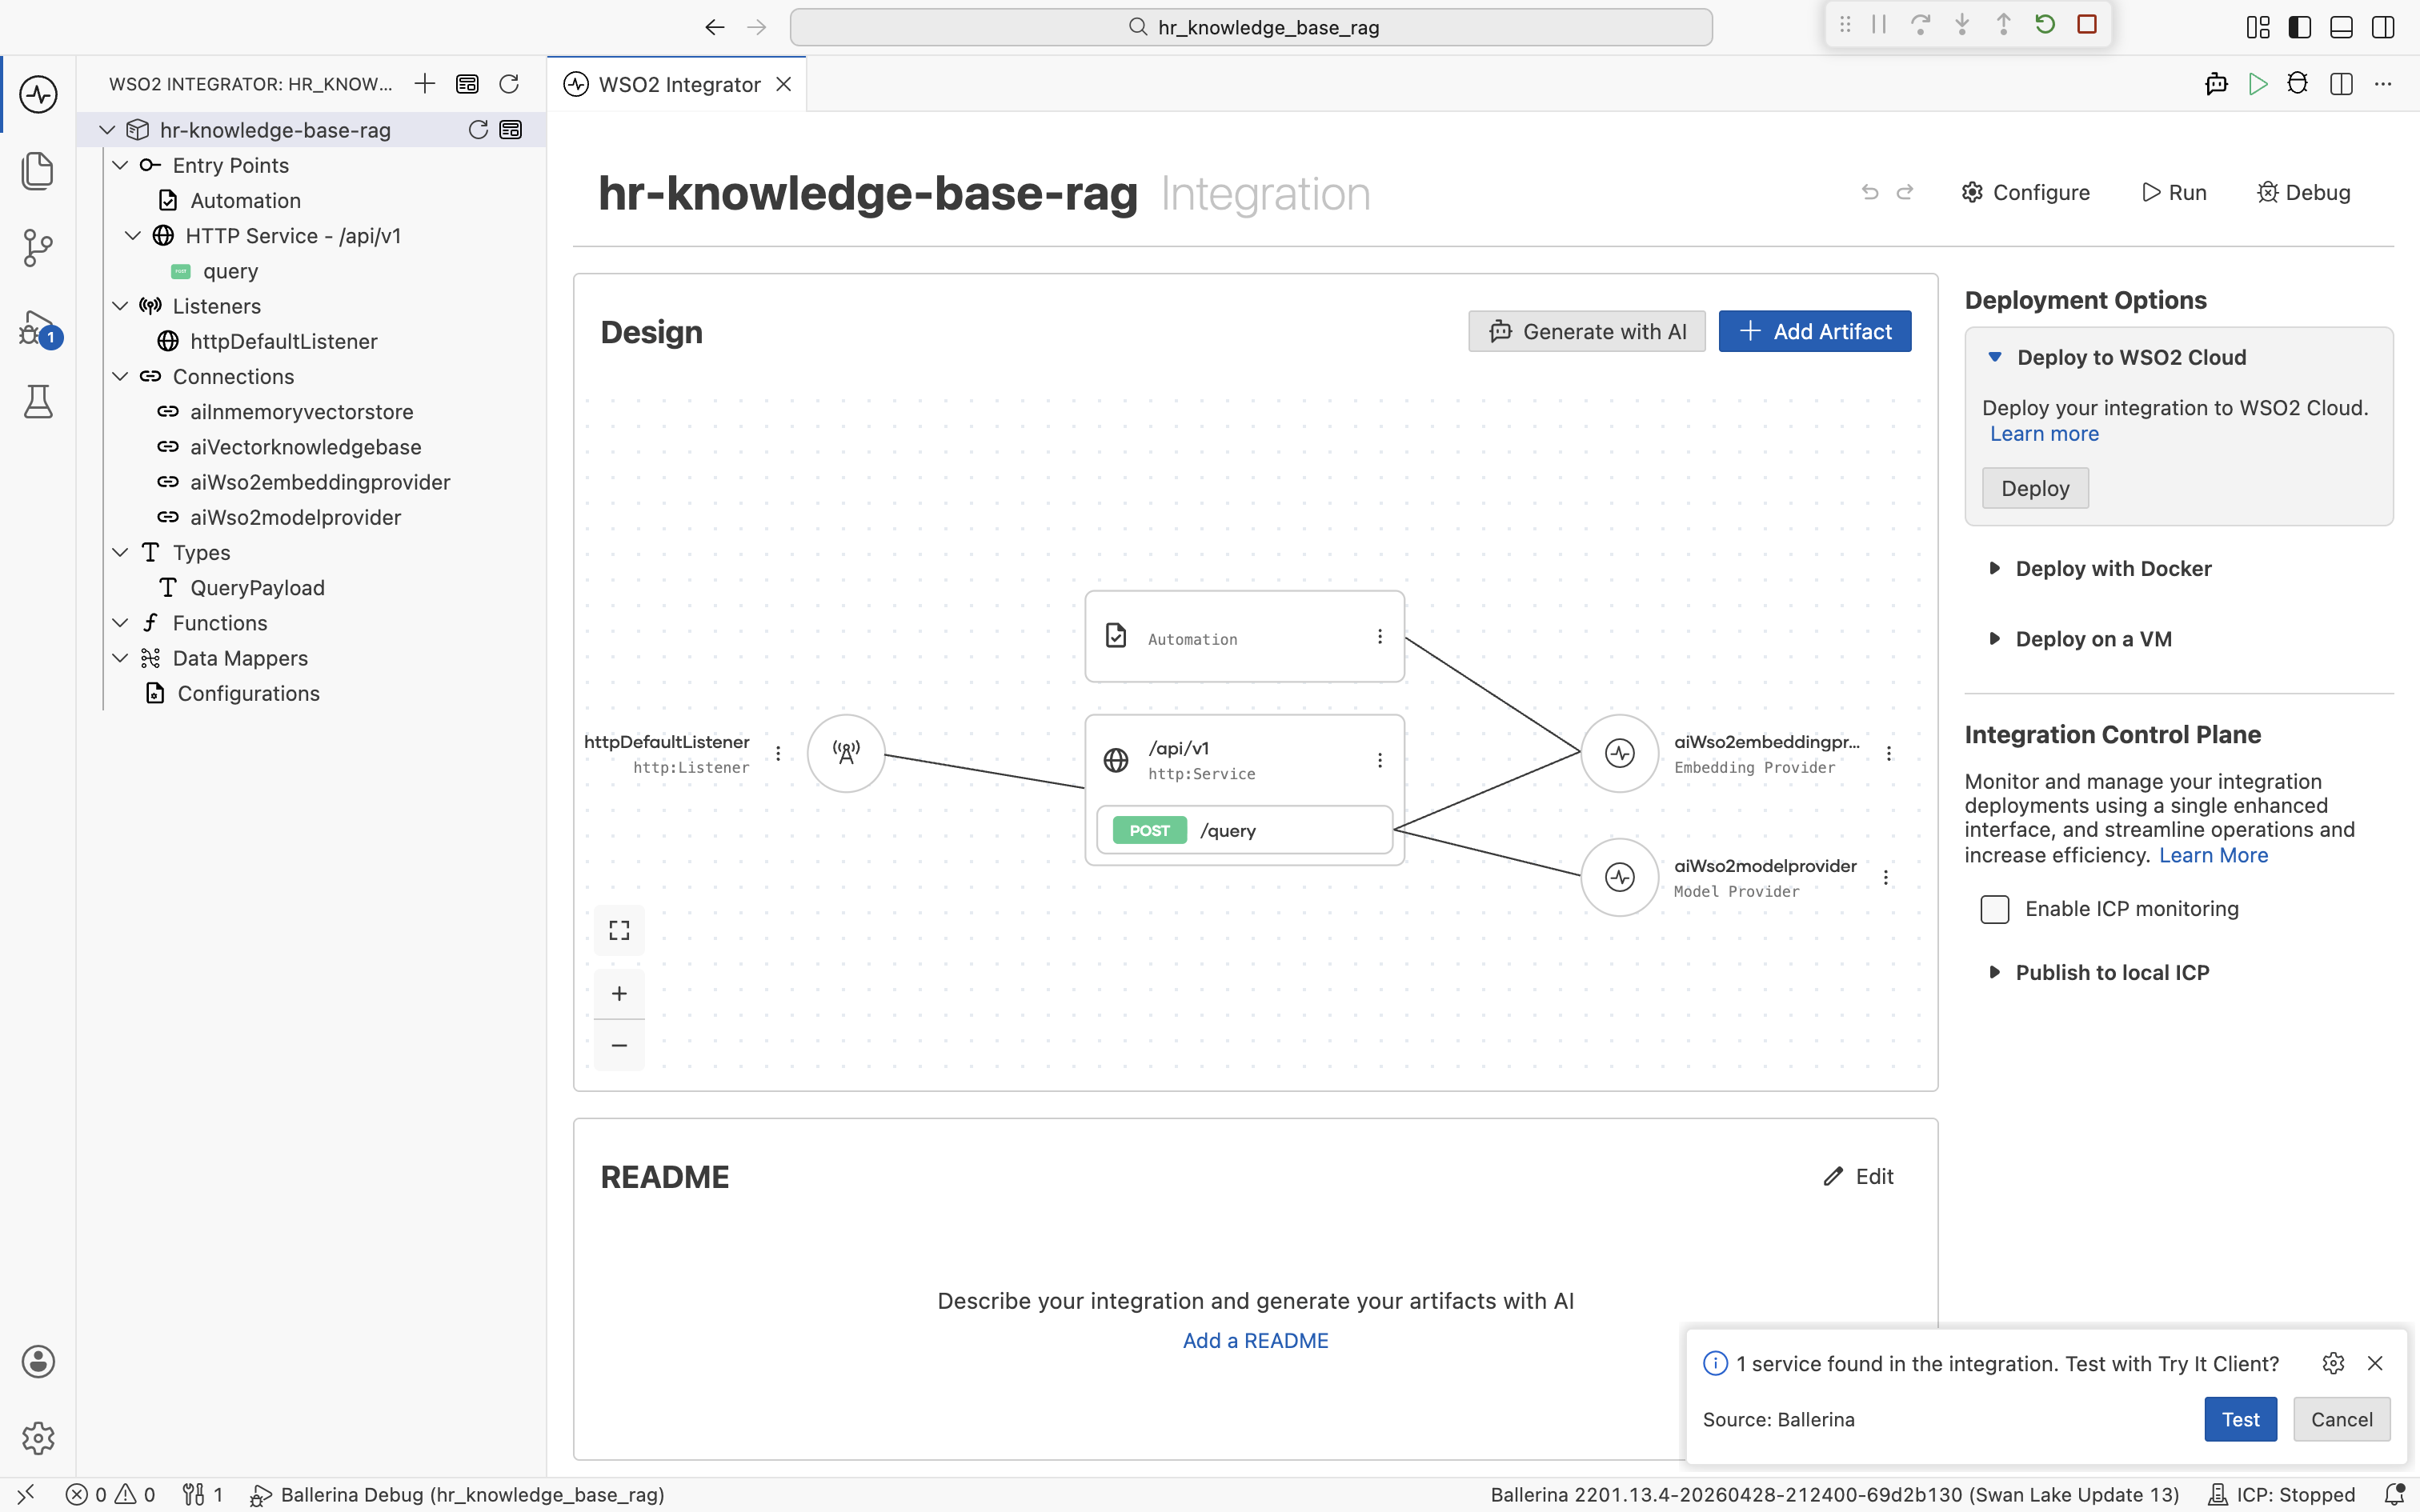Stop the debug session
The width and height of the screenshot is (2420, 1512).
click(x=2087, y=25)
